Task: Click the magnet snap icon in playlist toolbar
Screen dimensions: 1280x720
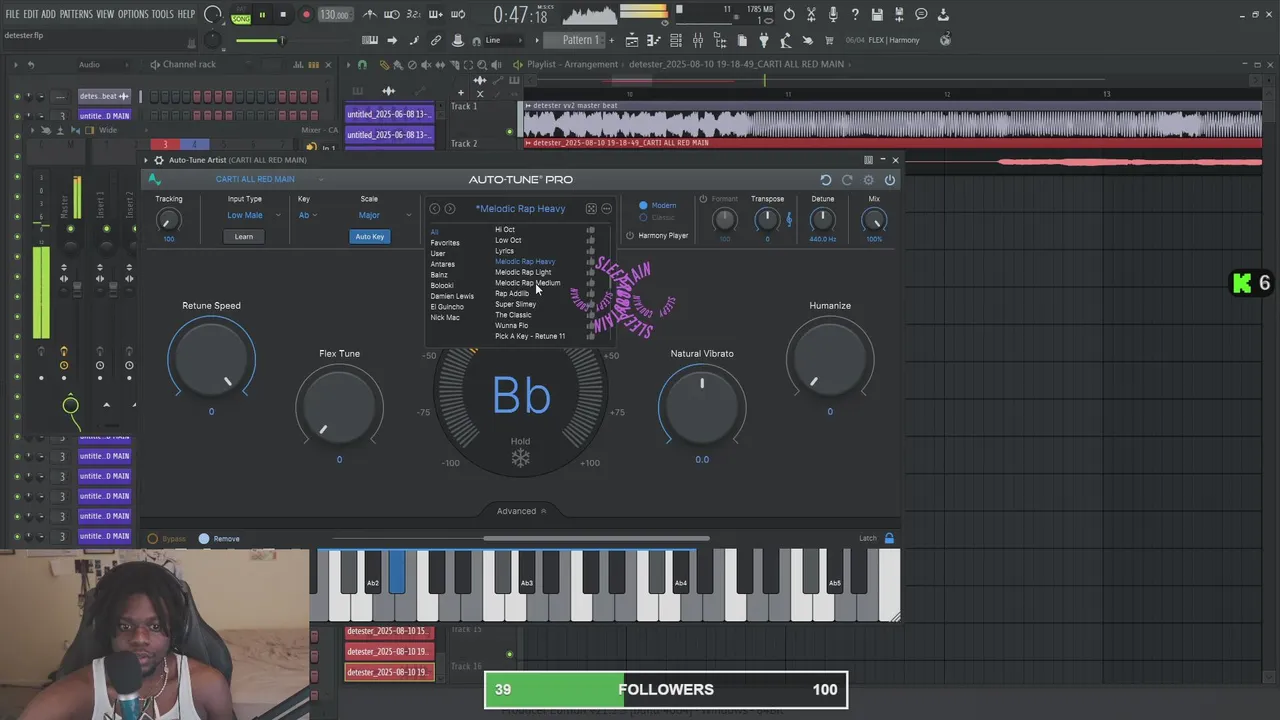Action: tap(362, 65)
